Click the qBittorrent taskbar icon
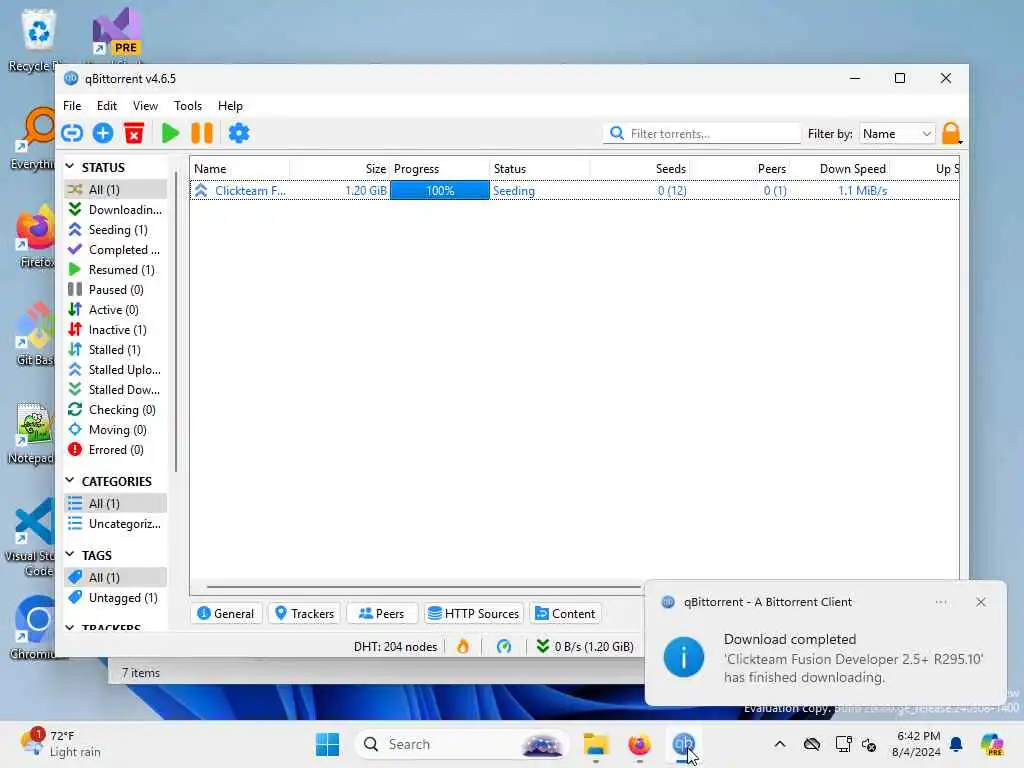This screenshot has width=1024, height=768. [x=682, y=744]
